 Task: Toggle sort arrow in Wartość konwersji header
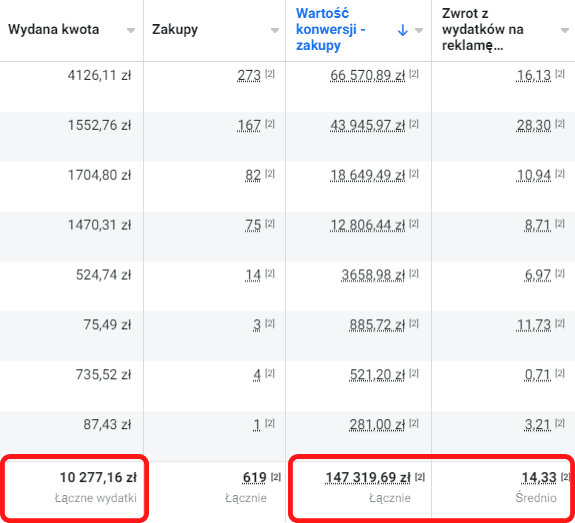point(403,30)
